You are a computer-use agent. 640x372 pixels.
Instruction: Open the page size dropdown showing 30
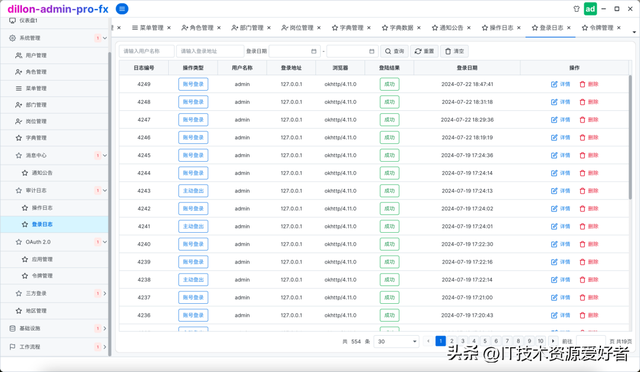click(x=396, y=341)
